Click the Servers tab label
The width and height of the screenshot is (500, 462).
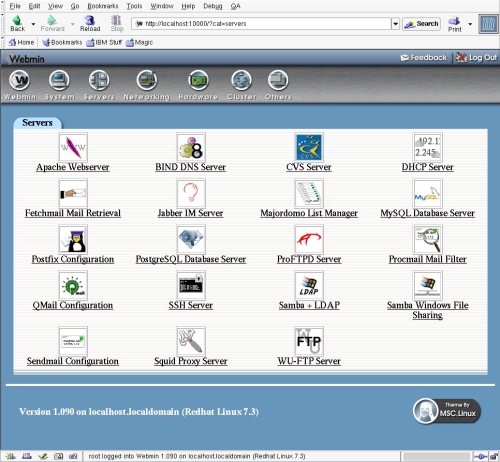[37, 123]
